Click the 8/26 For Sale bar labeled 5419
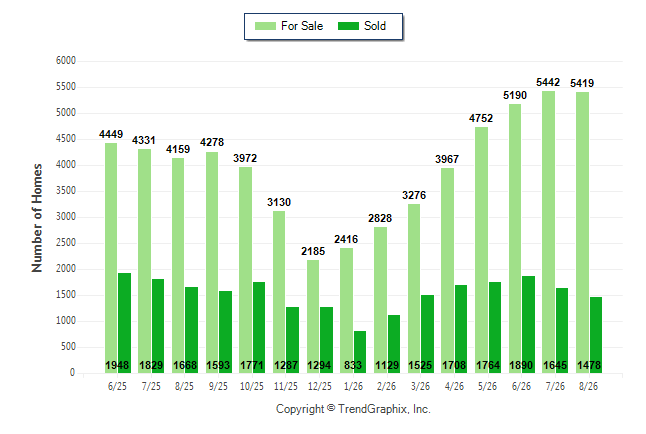 click(x=583, y=233)
